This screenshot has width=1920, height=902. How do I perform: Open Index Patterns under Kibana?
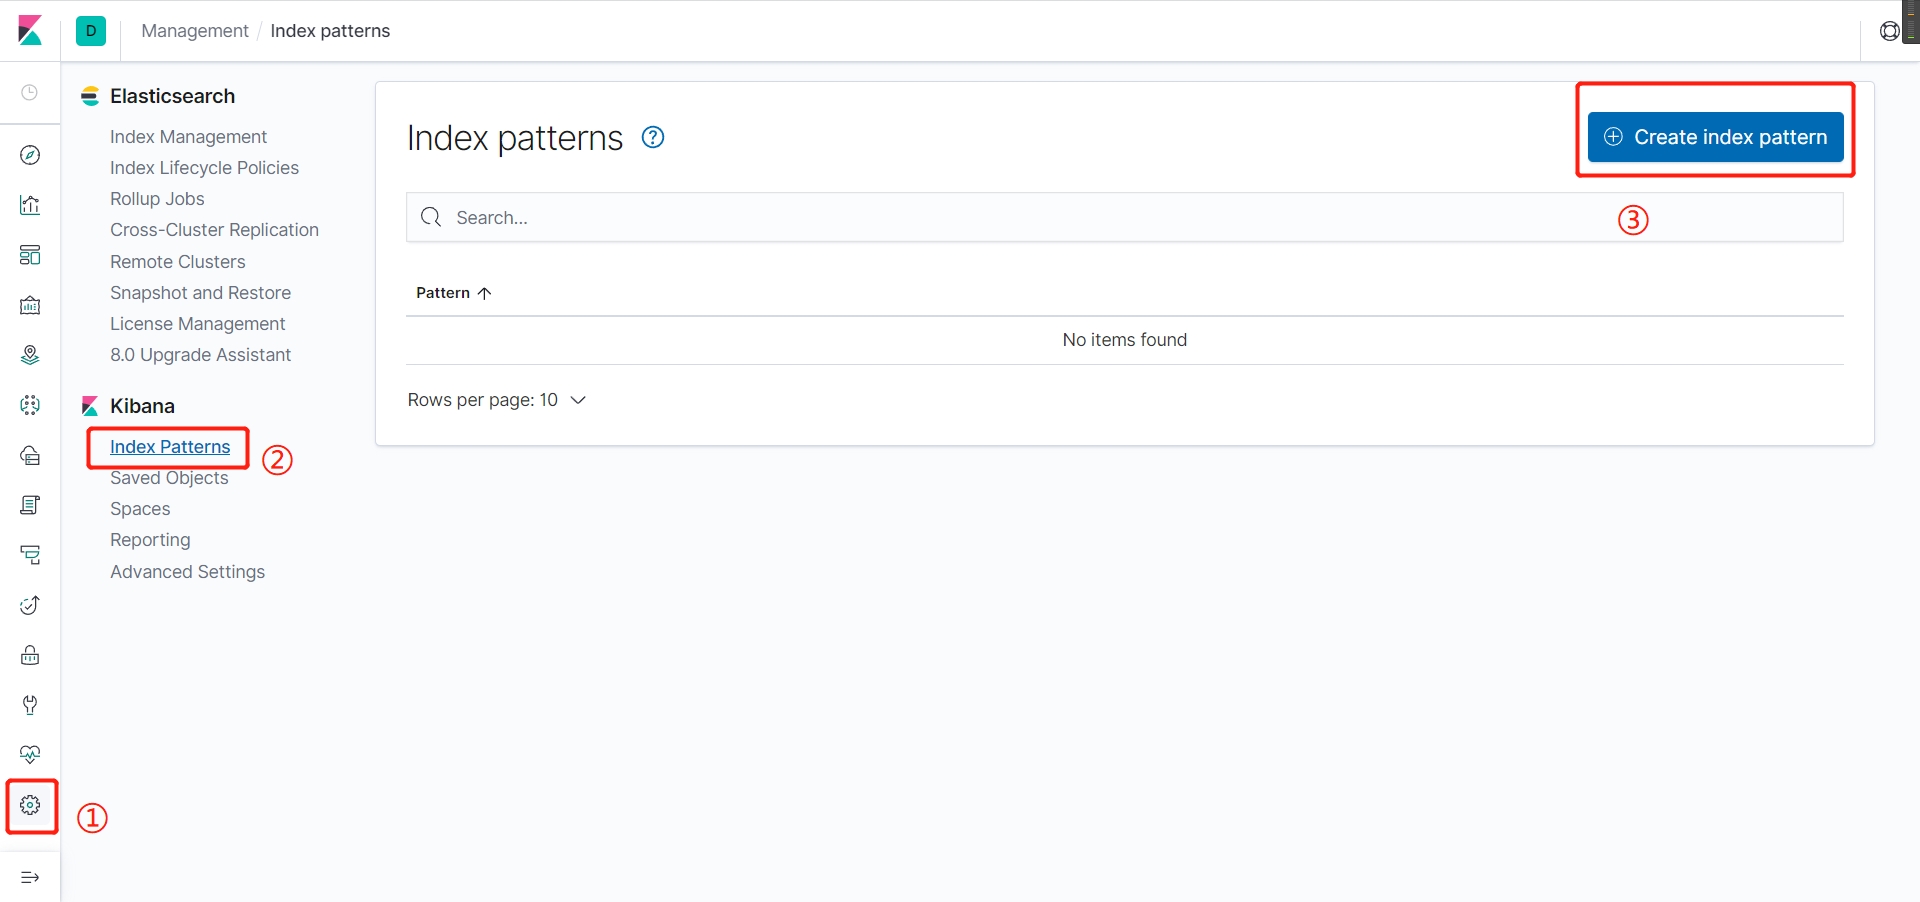click(x=170, y=447)
